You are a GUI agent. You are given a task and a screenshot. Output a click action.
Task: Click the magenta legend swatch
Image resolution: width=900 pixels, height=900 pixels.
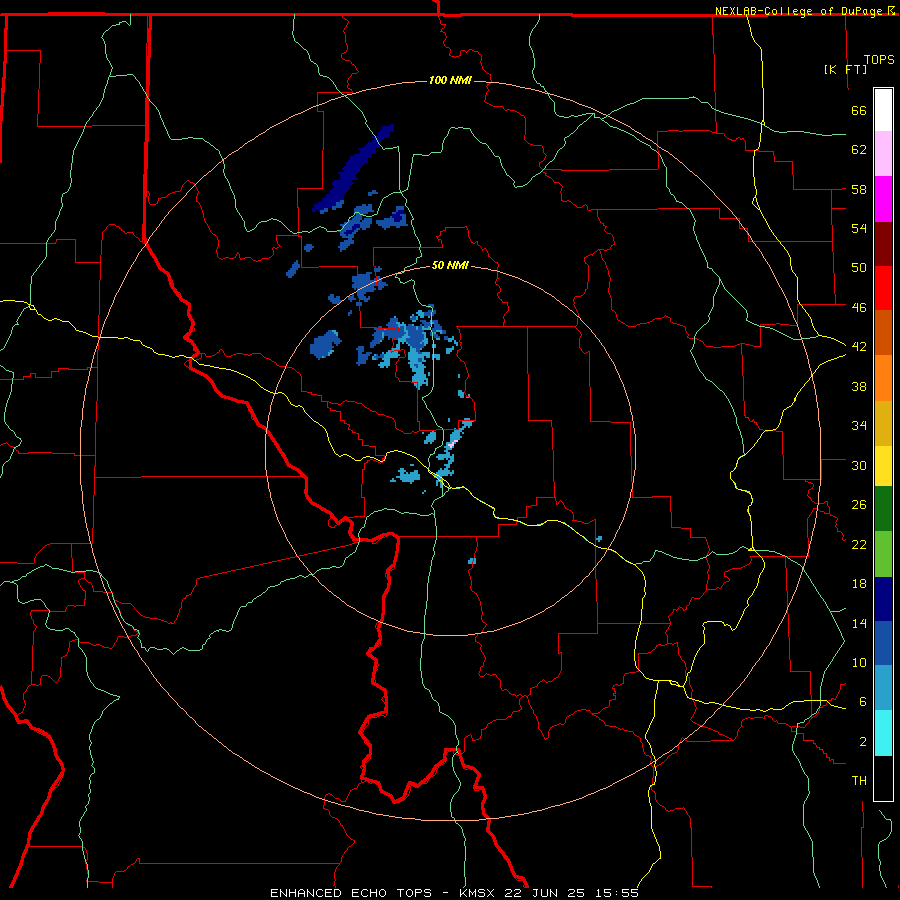tap(883, 199)
